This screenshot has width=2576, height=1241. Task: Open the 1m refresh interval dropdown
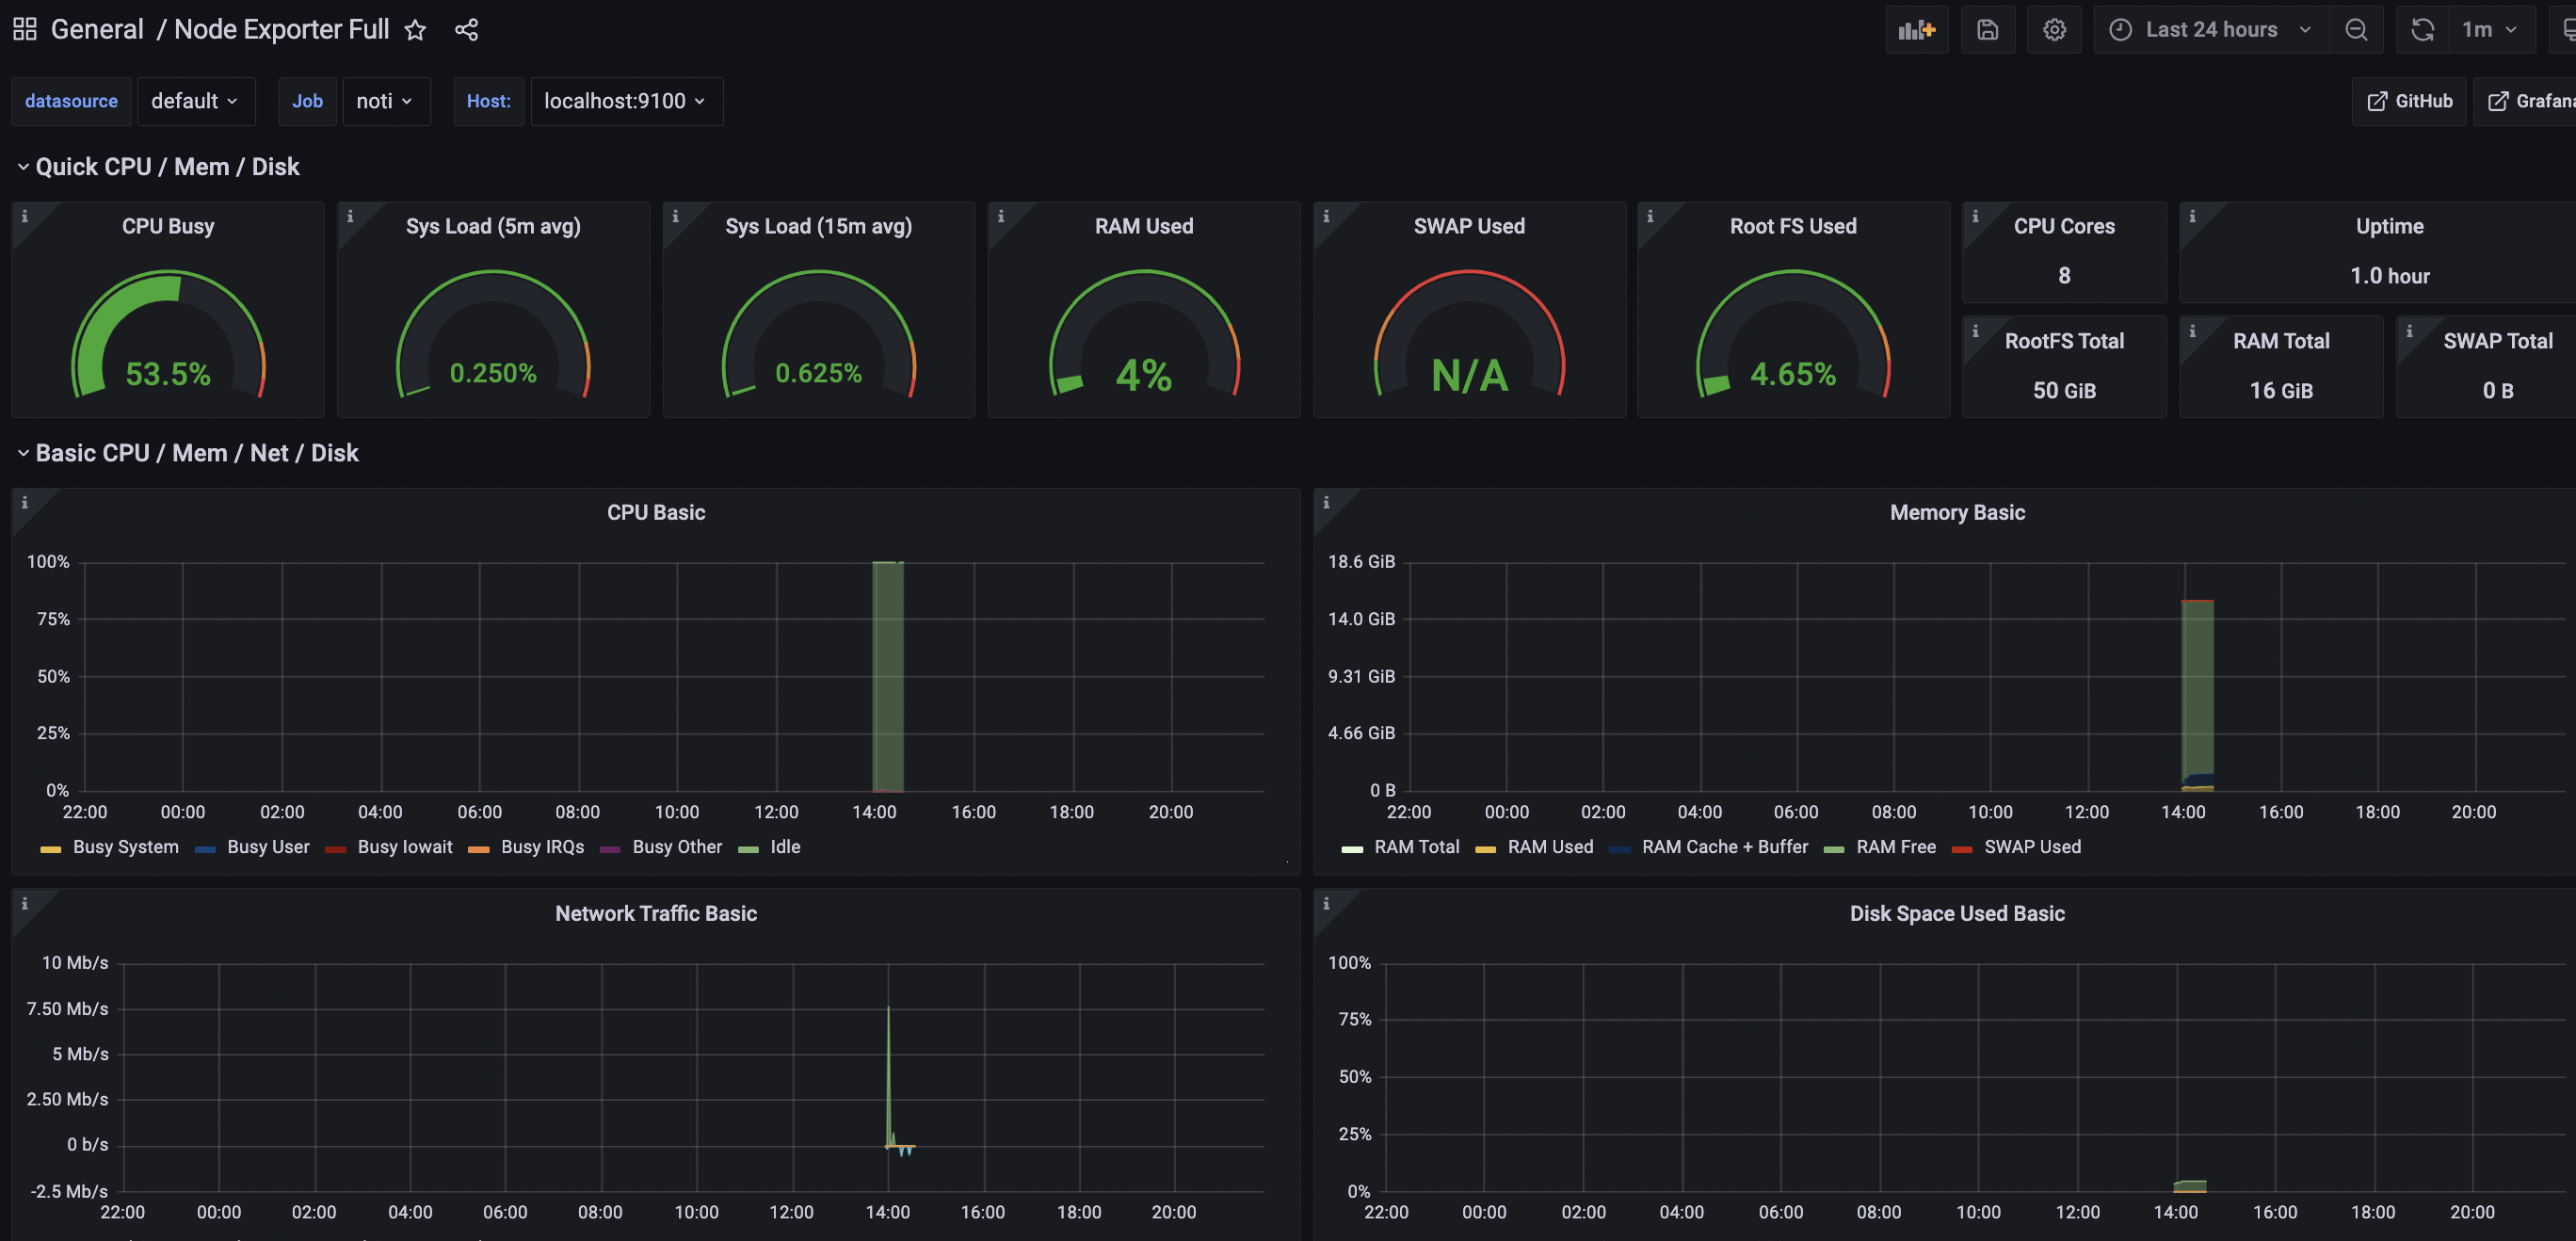pyautogui.click(x=2490, y=30)
